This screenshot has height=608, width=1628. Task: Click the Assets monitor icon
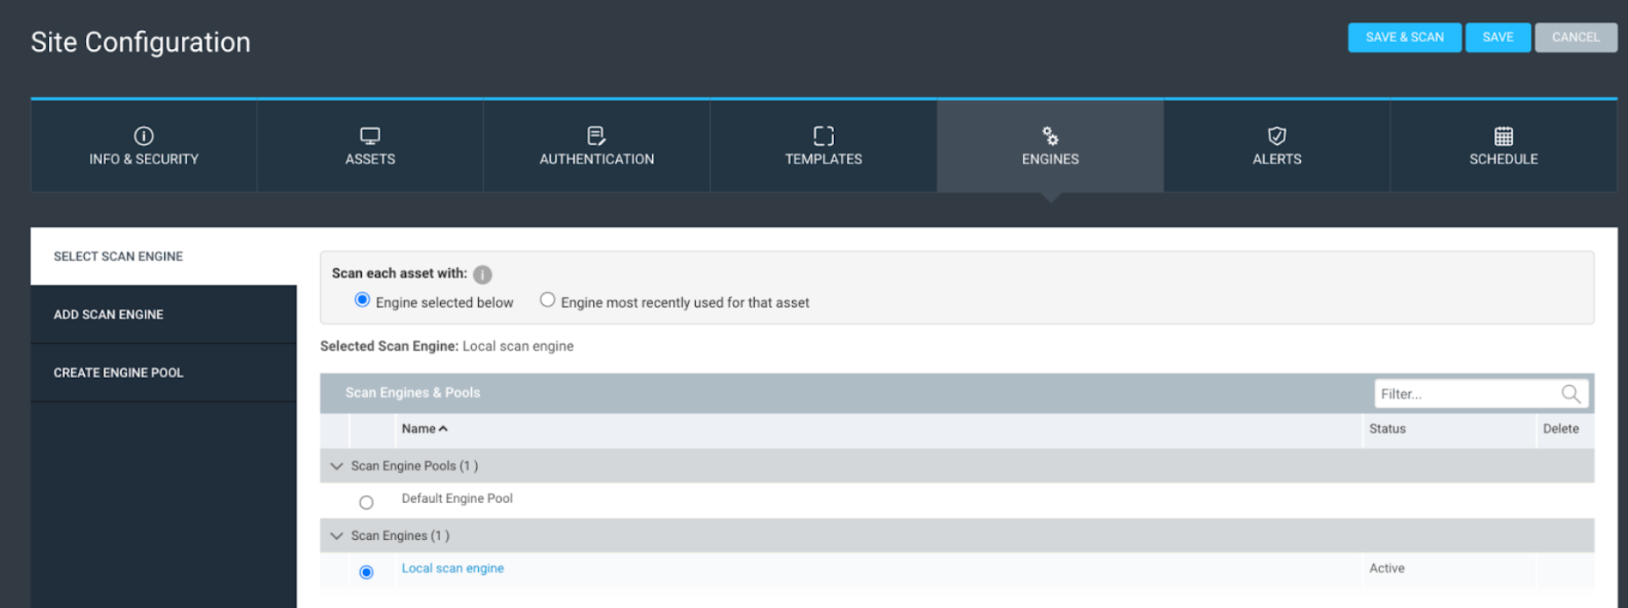370,136
